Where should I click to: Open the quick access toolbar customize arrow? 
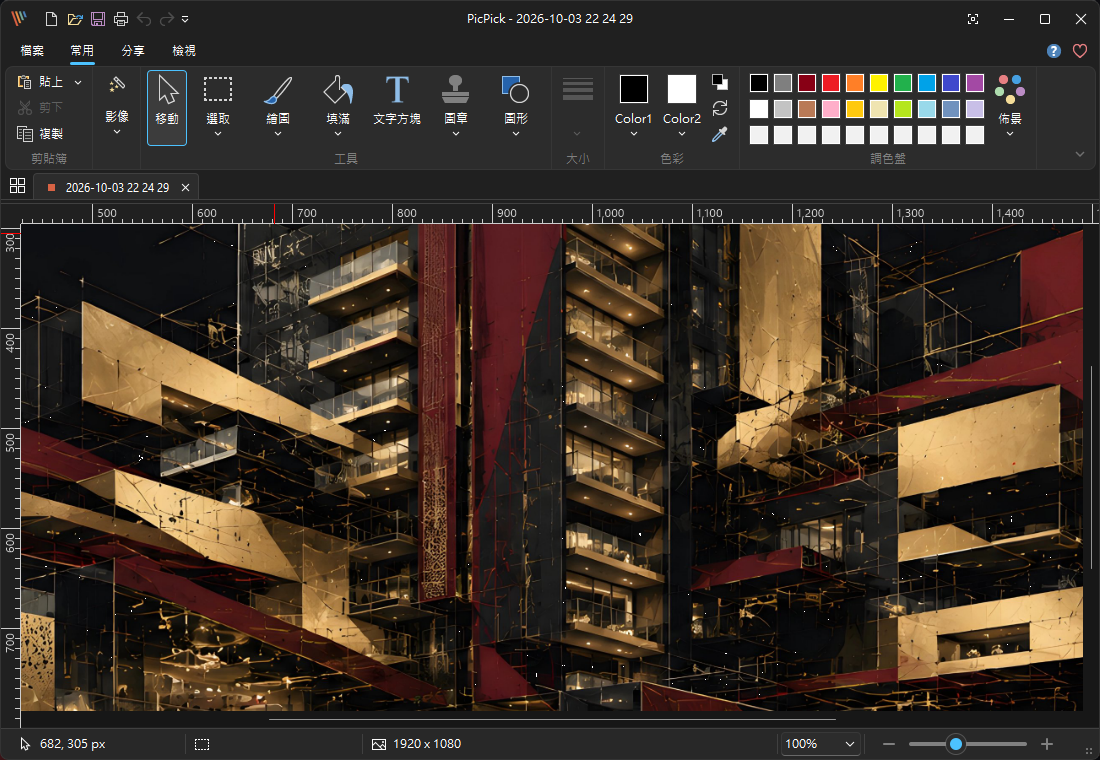tap(185, 19)
